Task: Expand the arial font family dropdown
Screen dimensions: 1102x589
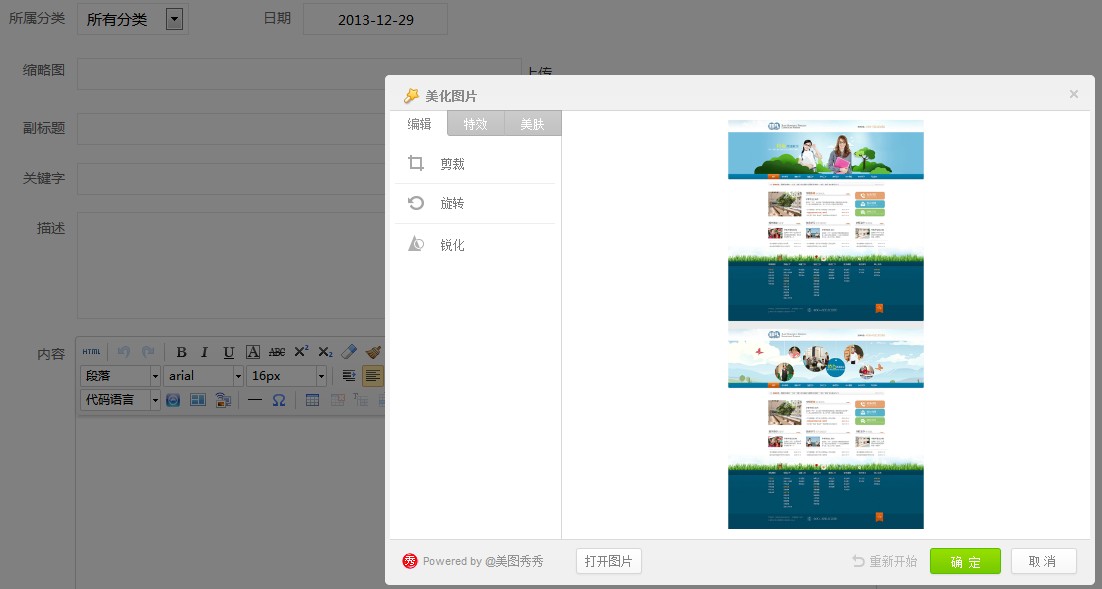Action: click(238, 376)
